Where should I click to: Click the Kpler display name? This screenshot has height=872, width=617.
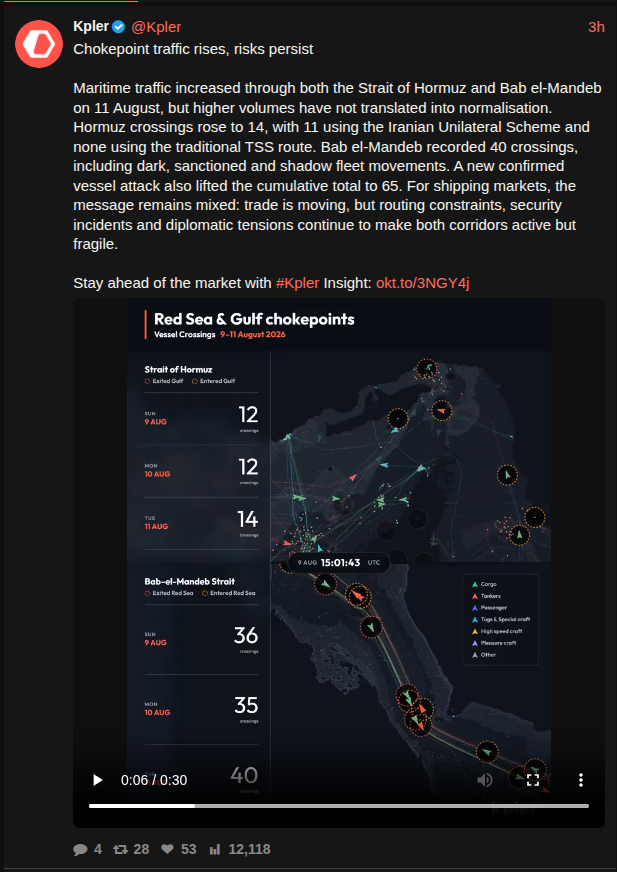(91, 26)
